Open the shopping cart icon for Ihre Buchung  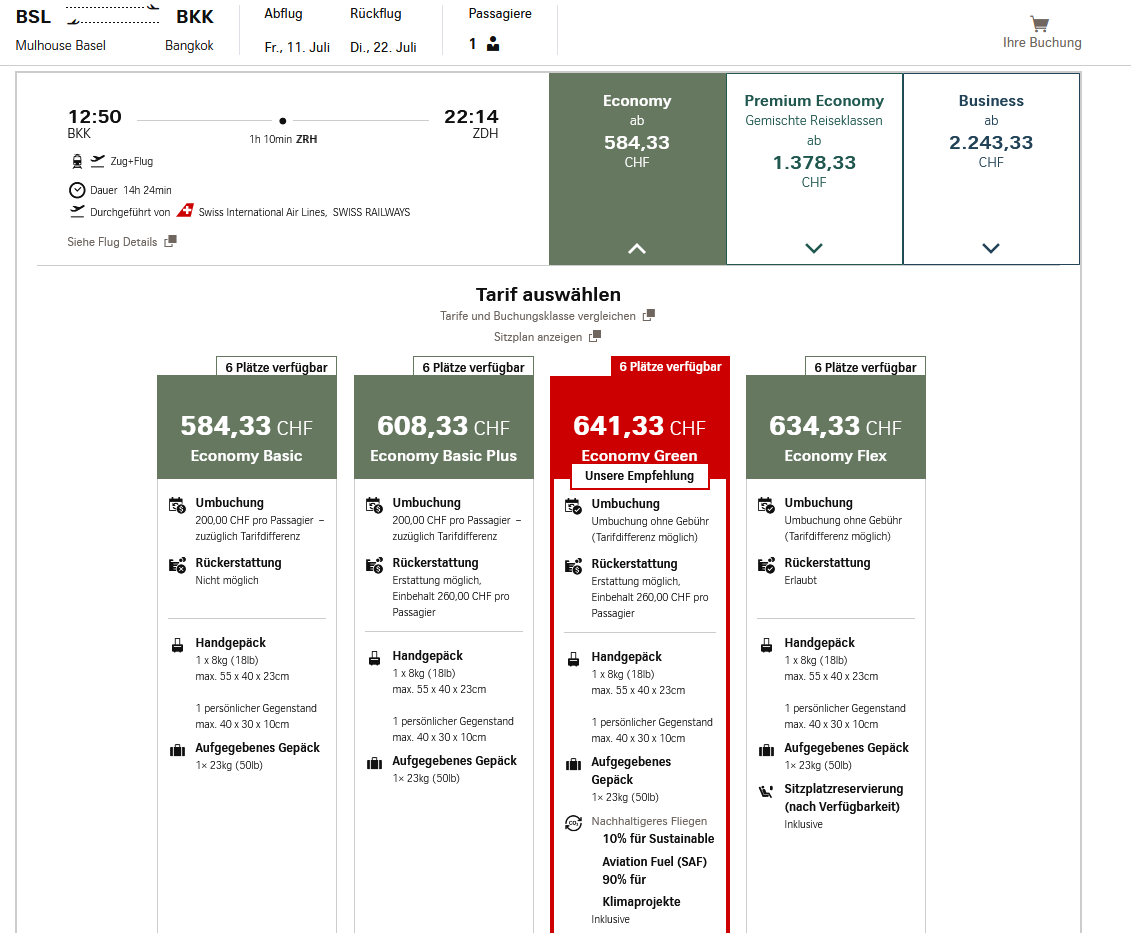[x=1040, y=23]
